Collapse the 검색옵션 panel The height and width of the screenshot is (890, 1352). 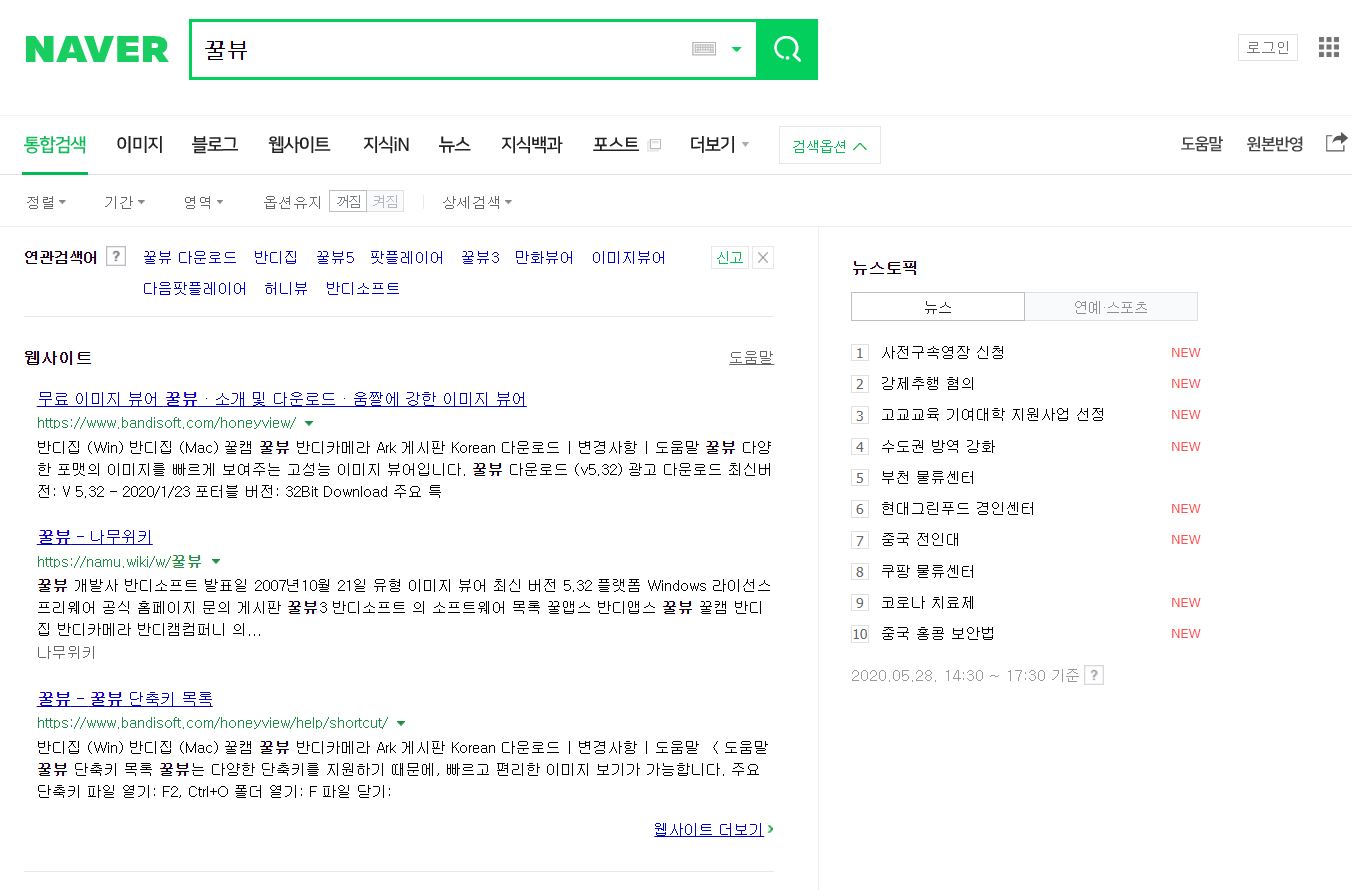[830, 145]
